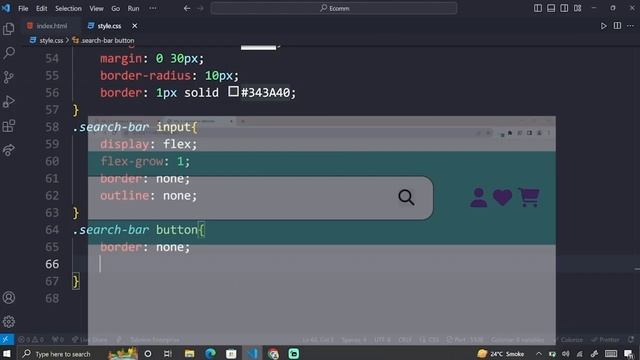Screen dimensions: 640x360
Task: Open the Explorer view in activity bar
Action: [9, 29]
